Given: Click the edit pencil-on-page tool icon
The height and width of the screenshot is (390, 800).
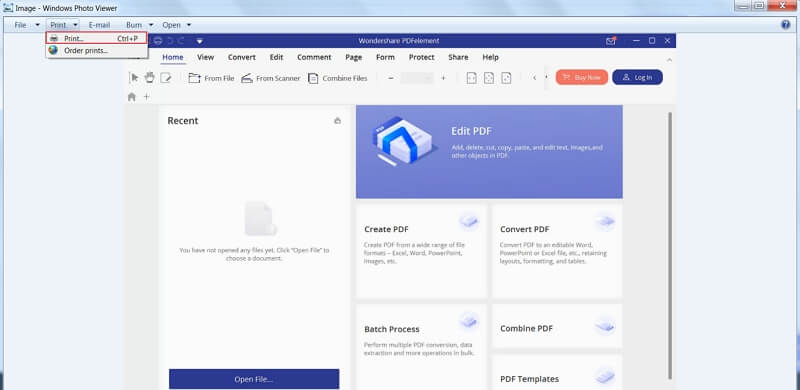Looking at the screenshot, I should [x=166, y=78].
